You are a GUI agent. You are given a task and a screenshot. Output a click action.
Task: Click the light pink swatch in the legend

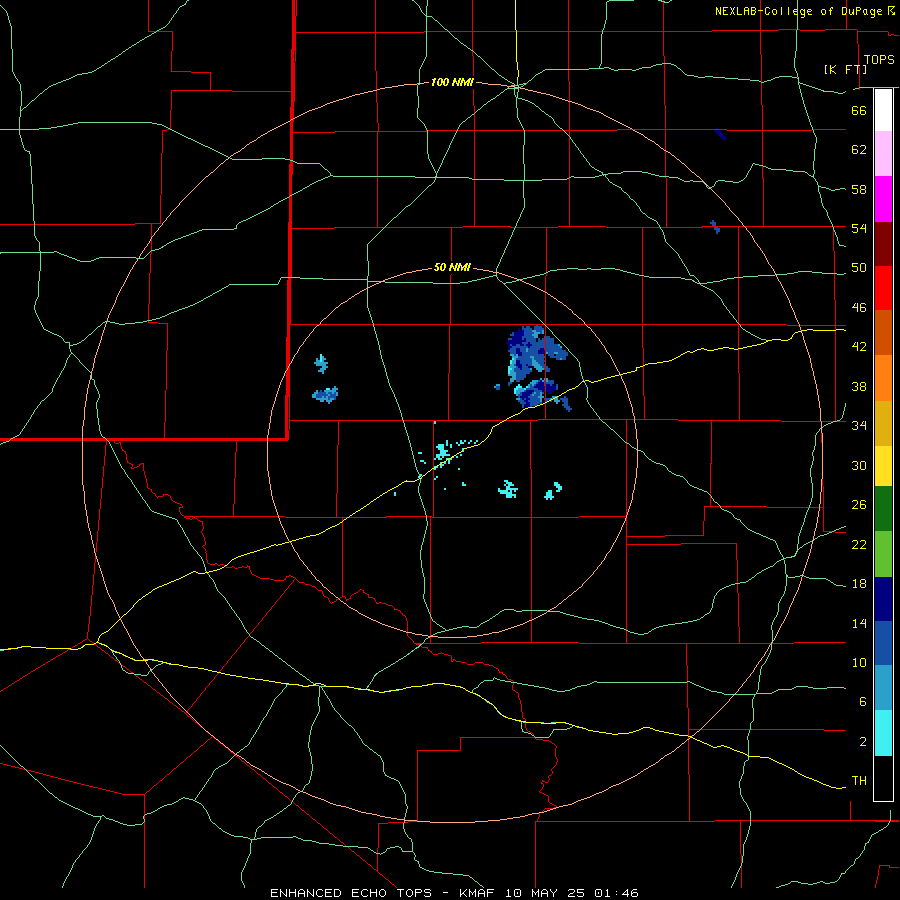point(883,153)
